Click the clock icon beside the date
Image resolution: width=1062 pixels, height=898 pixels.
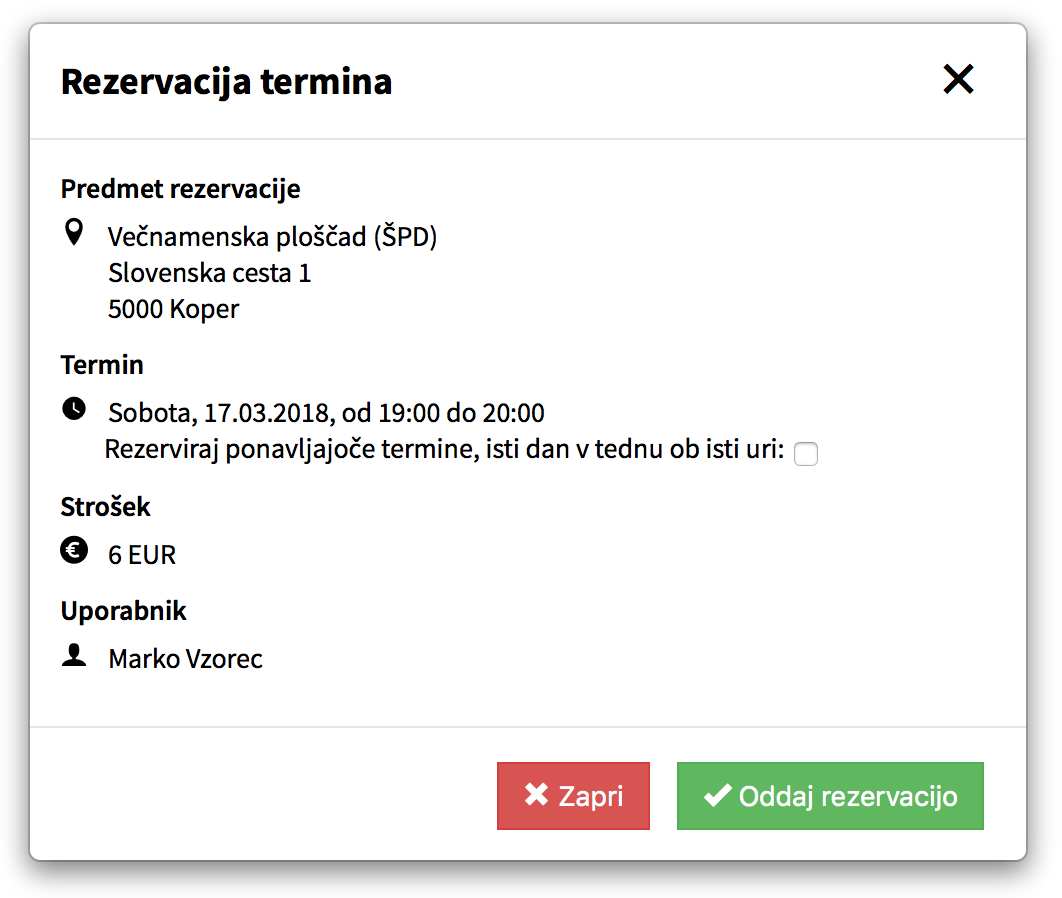73,408
